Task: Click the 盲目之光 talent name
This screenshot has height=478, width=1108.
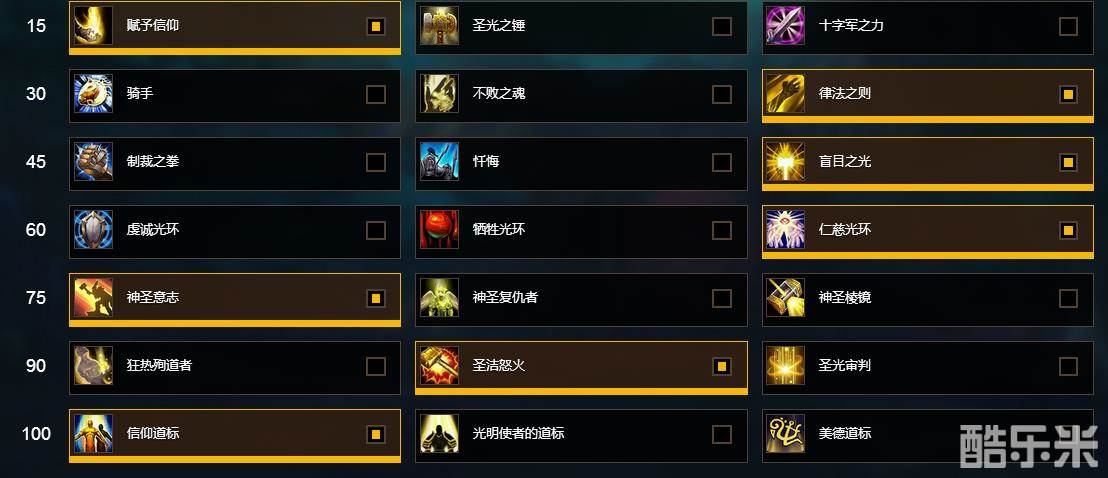Action: (844, 161)
